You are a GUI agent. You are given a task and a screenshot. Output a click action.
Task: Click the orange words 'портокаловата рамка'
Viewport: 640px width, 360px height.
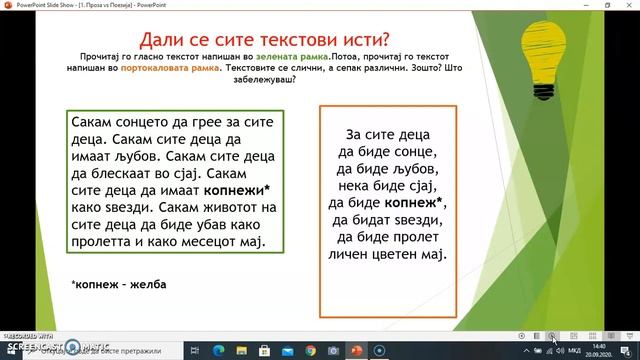point(170,68)
